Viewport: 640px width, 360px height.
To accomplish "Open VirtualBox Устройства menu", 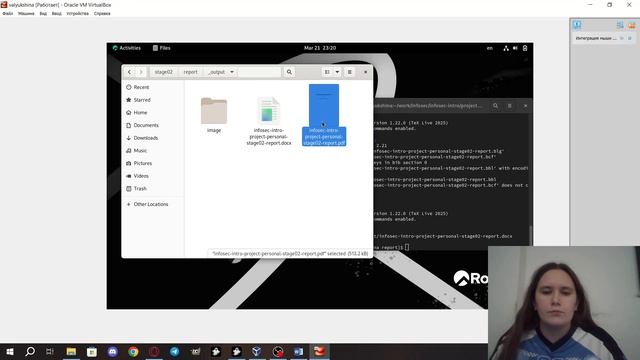I will (78, 13).
